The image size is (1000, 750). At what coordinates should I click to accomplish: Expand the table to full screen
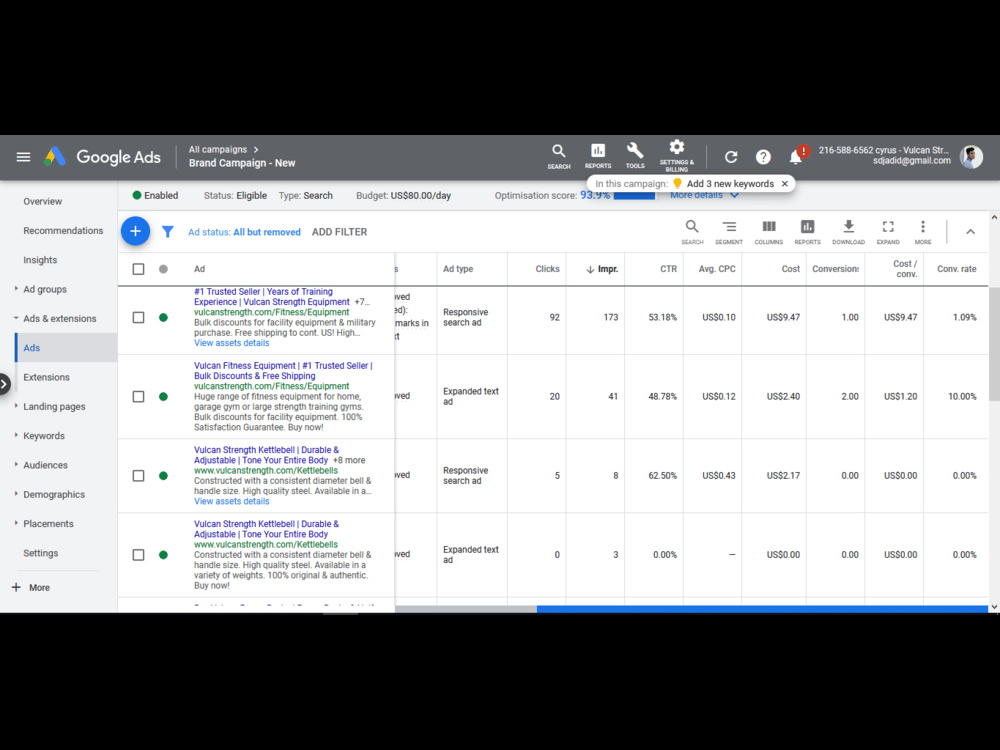click(x=888, y=232)
